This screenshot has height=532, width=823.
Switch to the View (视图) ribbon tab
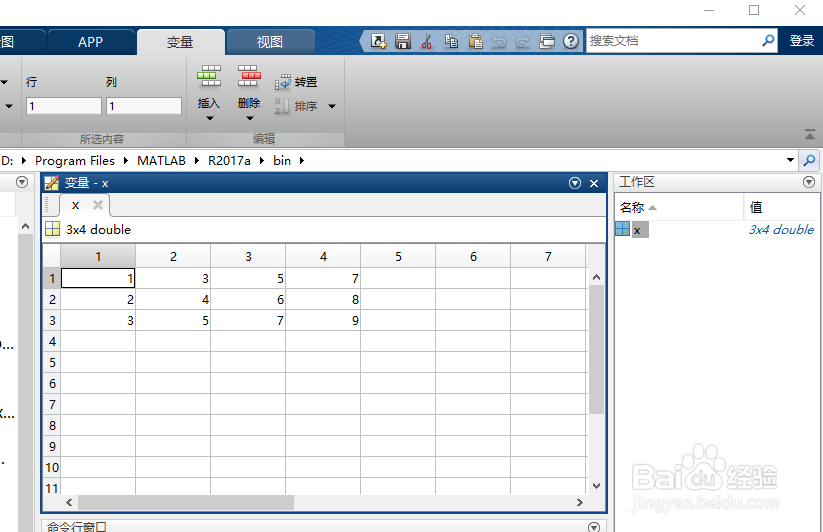point(270,42)
